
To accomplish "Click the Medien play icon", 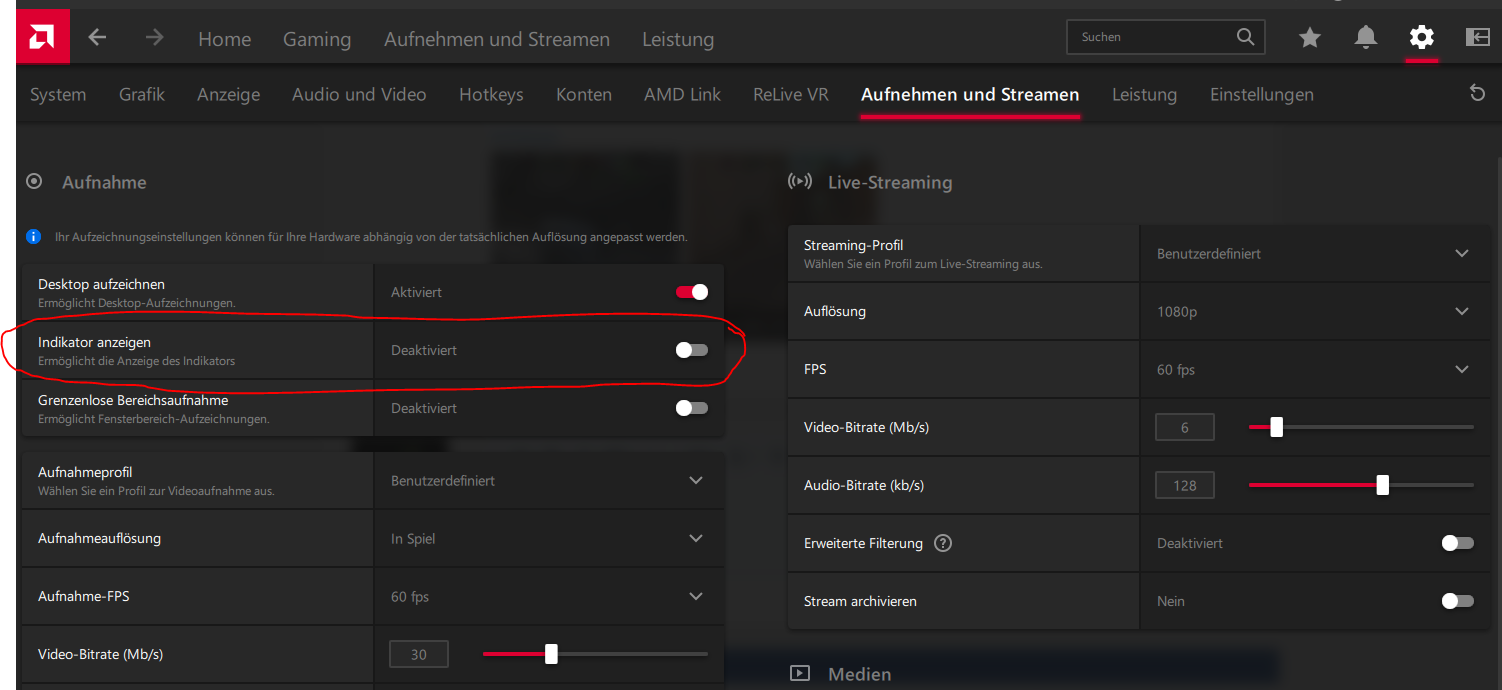I will 800,673.
